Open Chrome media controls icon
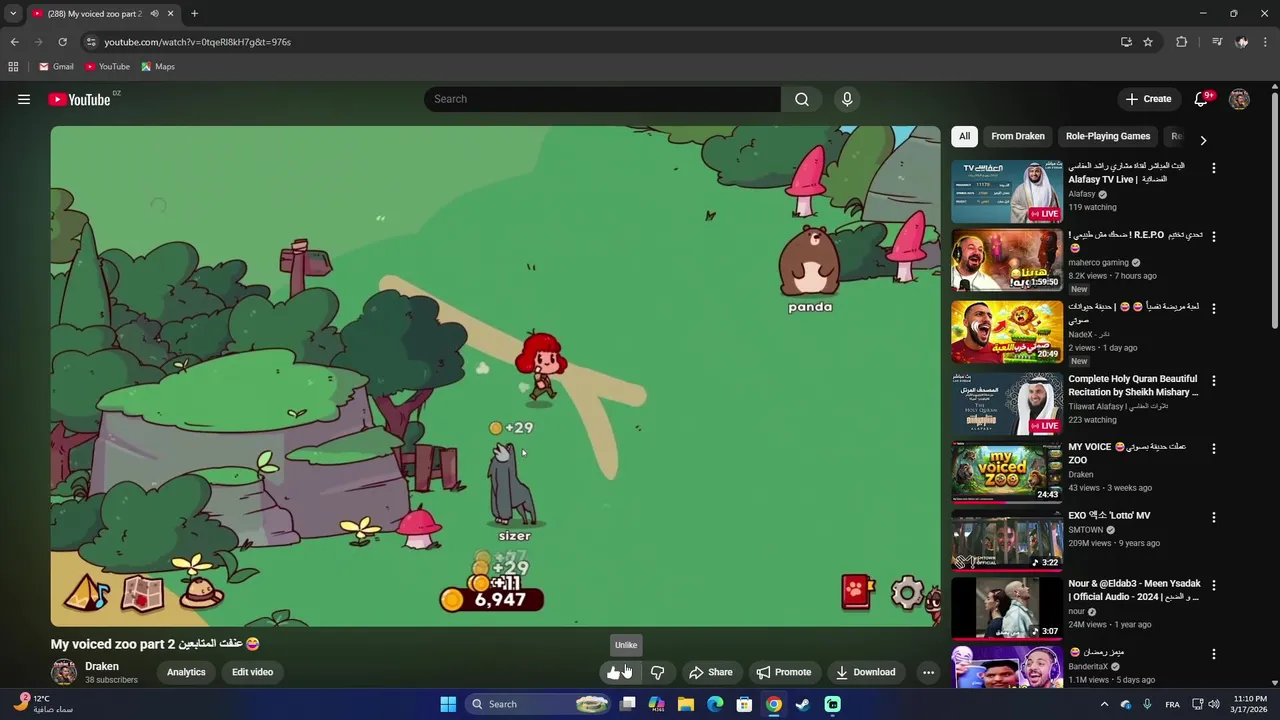The image size is (1280, 720). point(1217,42)
